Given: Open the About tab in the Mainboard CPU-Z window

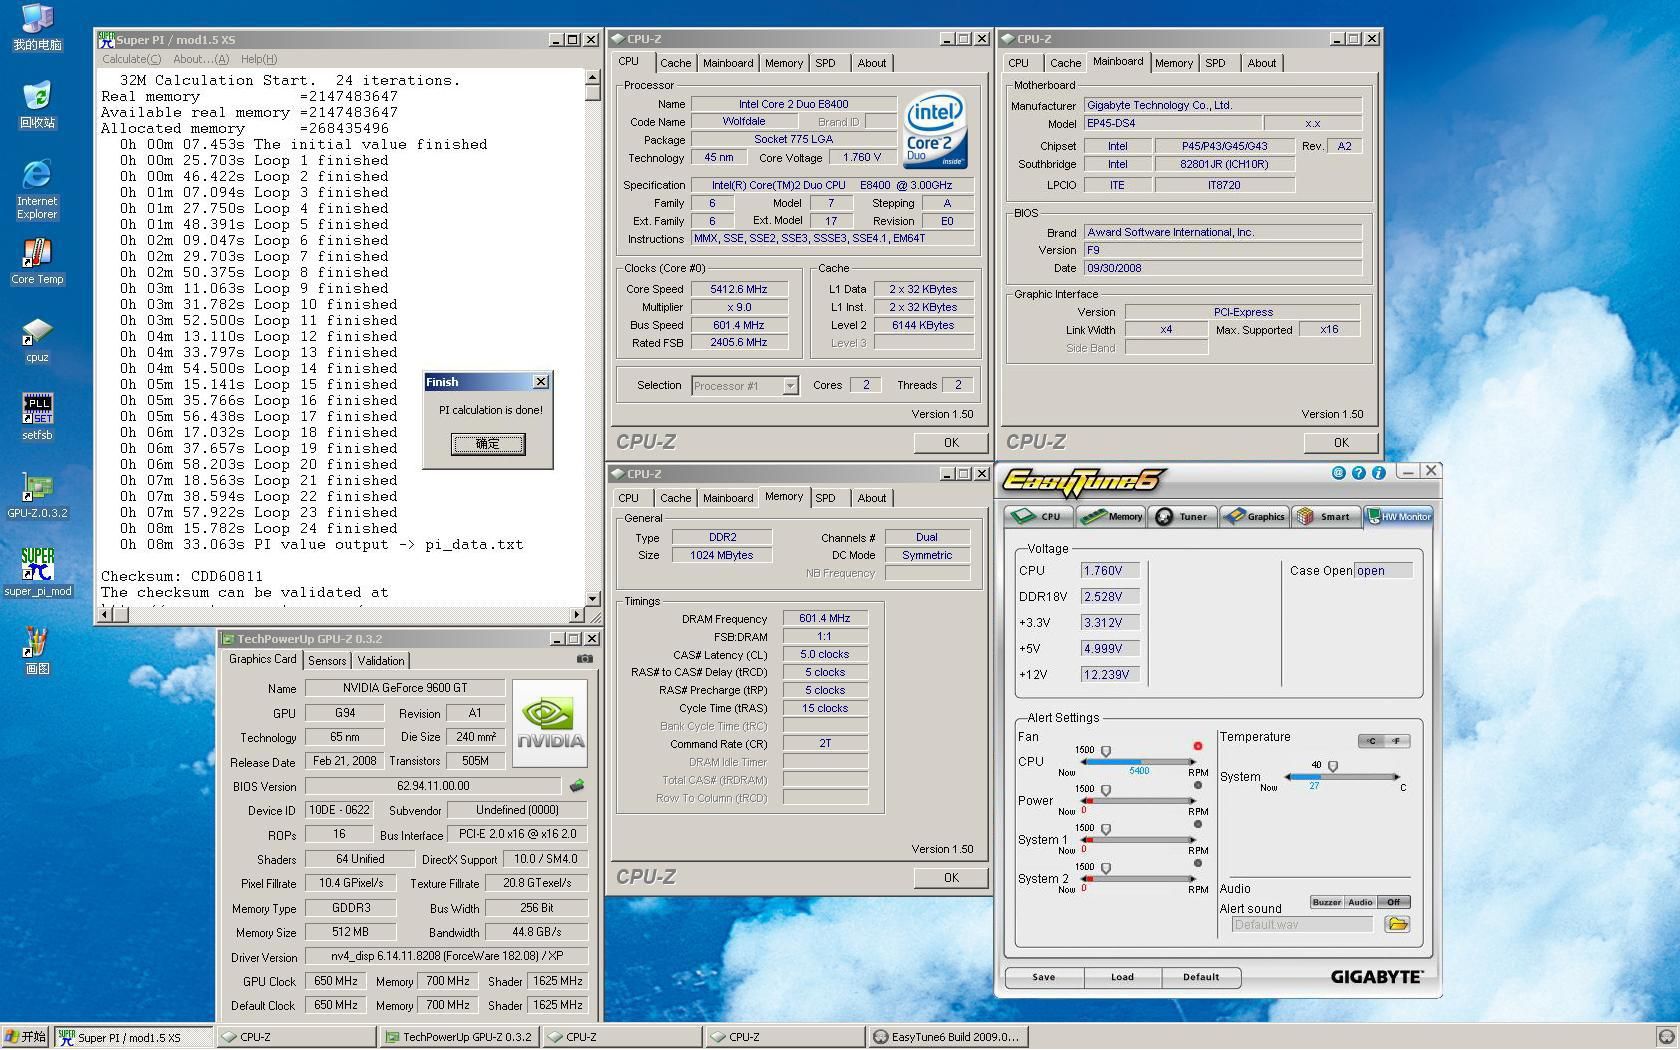Looking at the screenshot, I should [1261, 63].
